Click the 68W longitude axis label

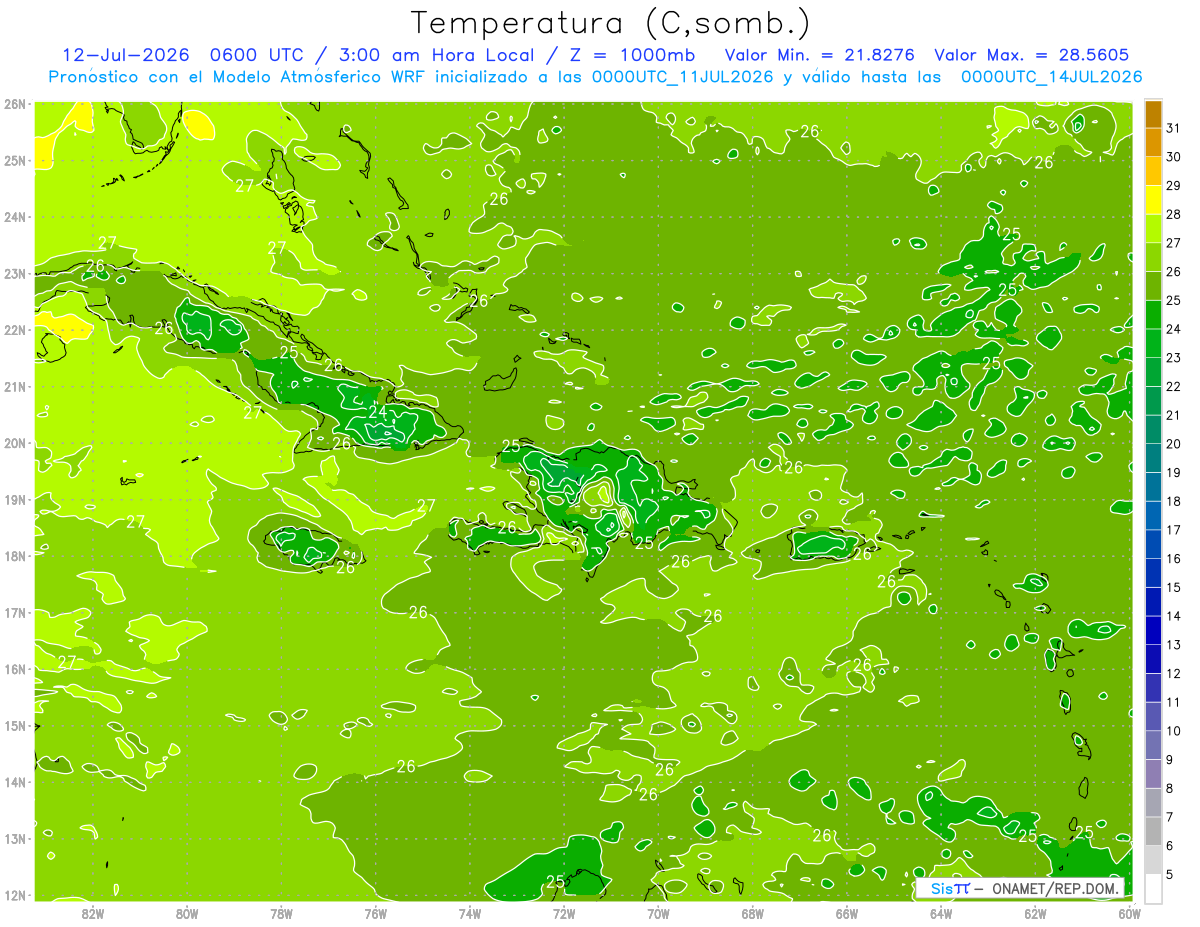[753, 914]
